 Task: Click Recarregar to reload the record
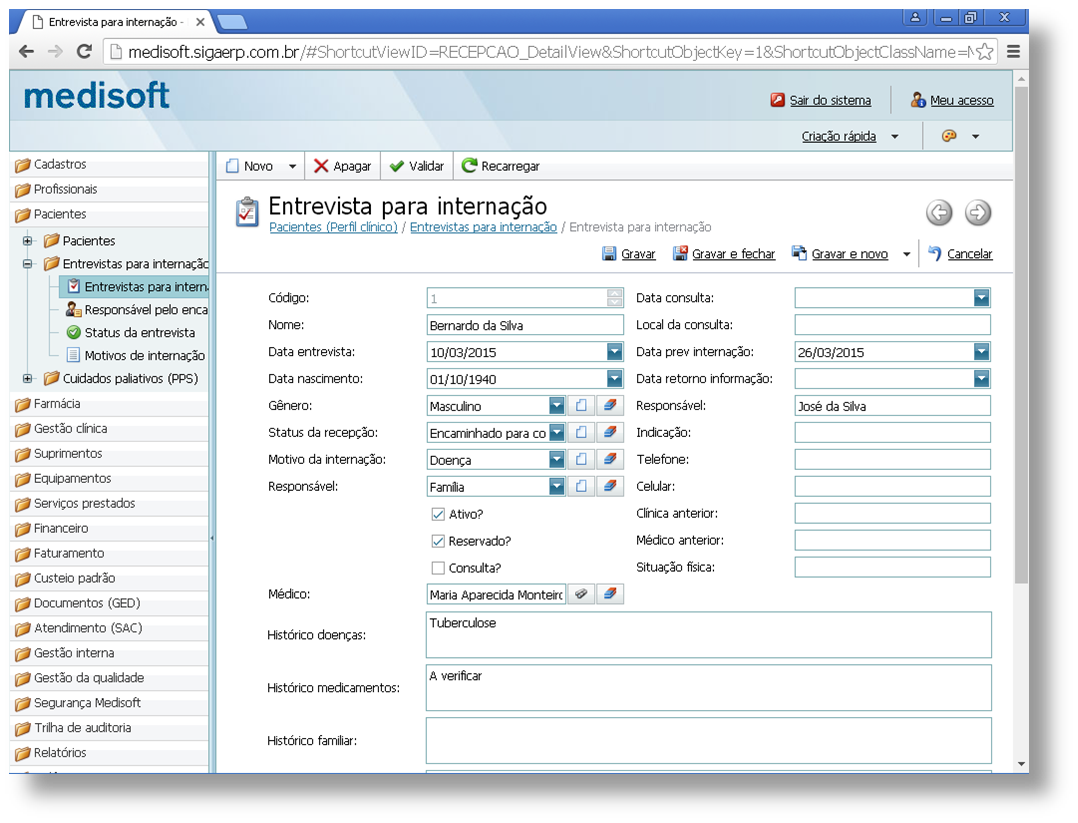coord(500,166)
